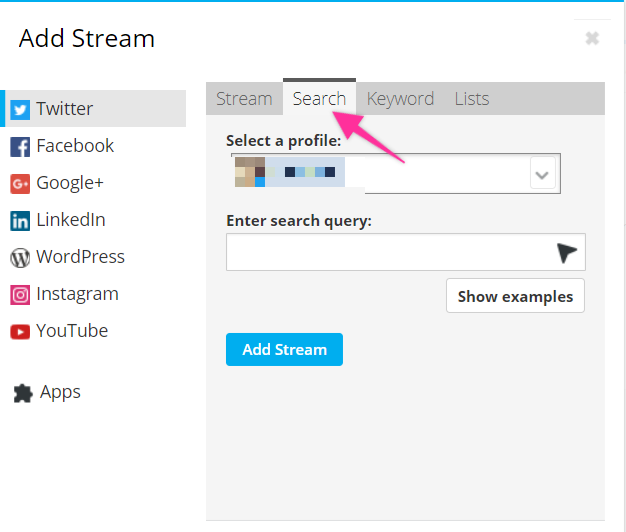Image resolution: width=626 pixels, height=532 pixels.
Task: Pick the WordPress logo icon
Action: coord(20,257)
